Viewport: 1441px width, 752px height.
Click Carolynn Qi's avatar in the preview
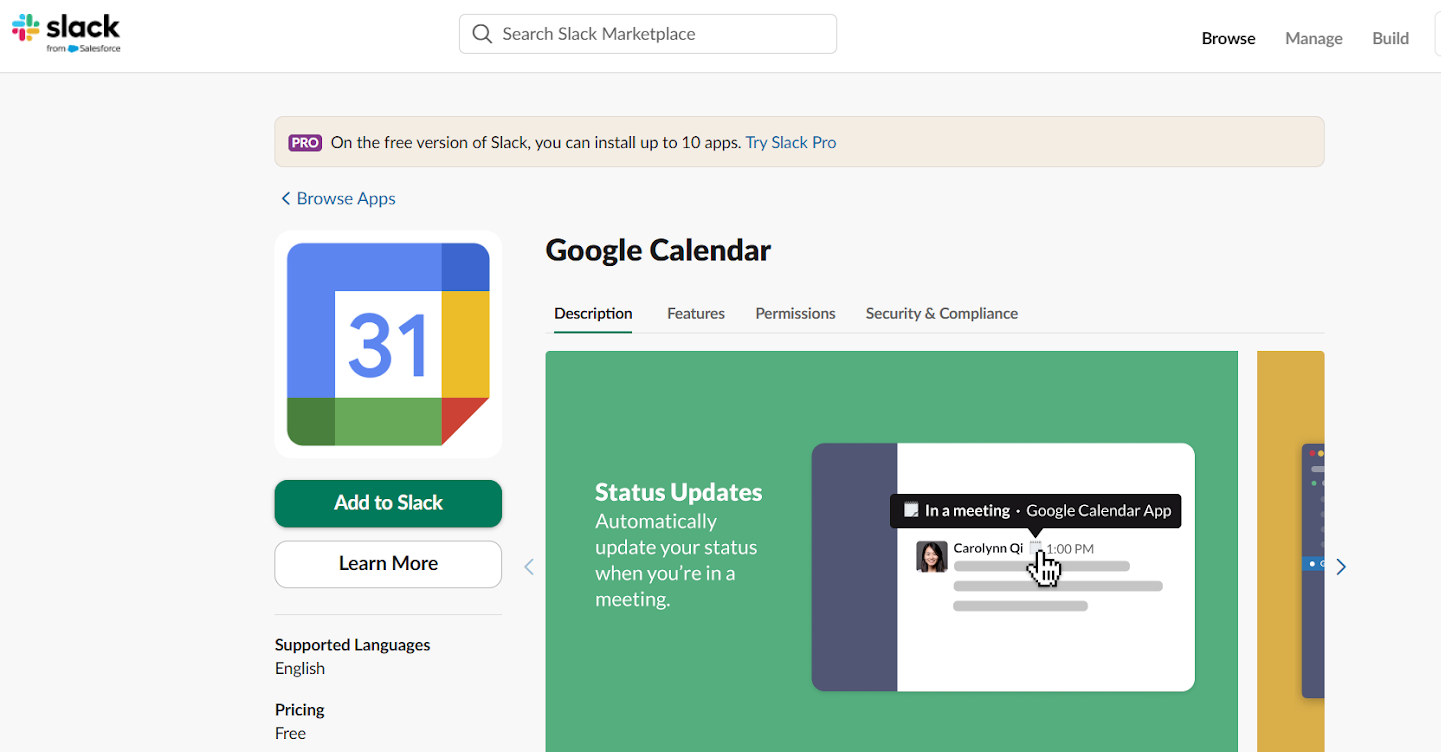931,556
